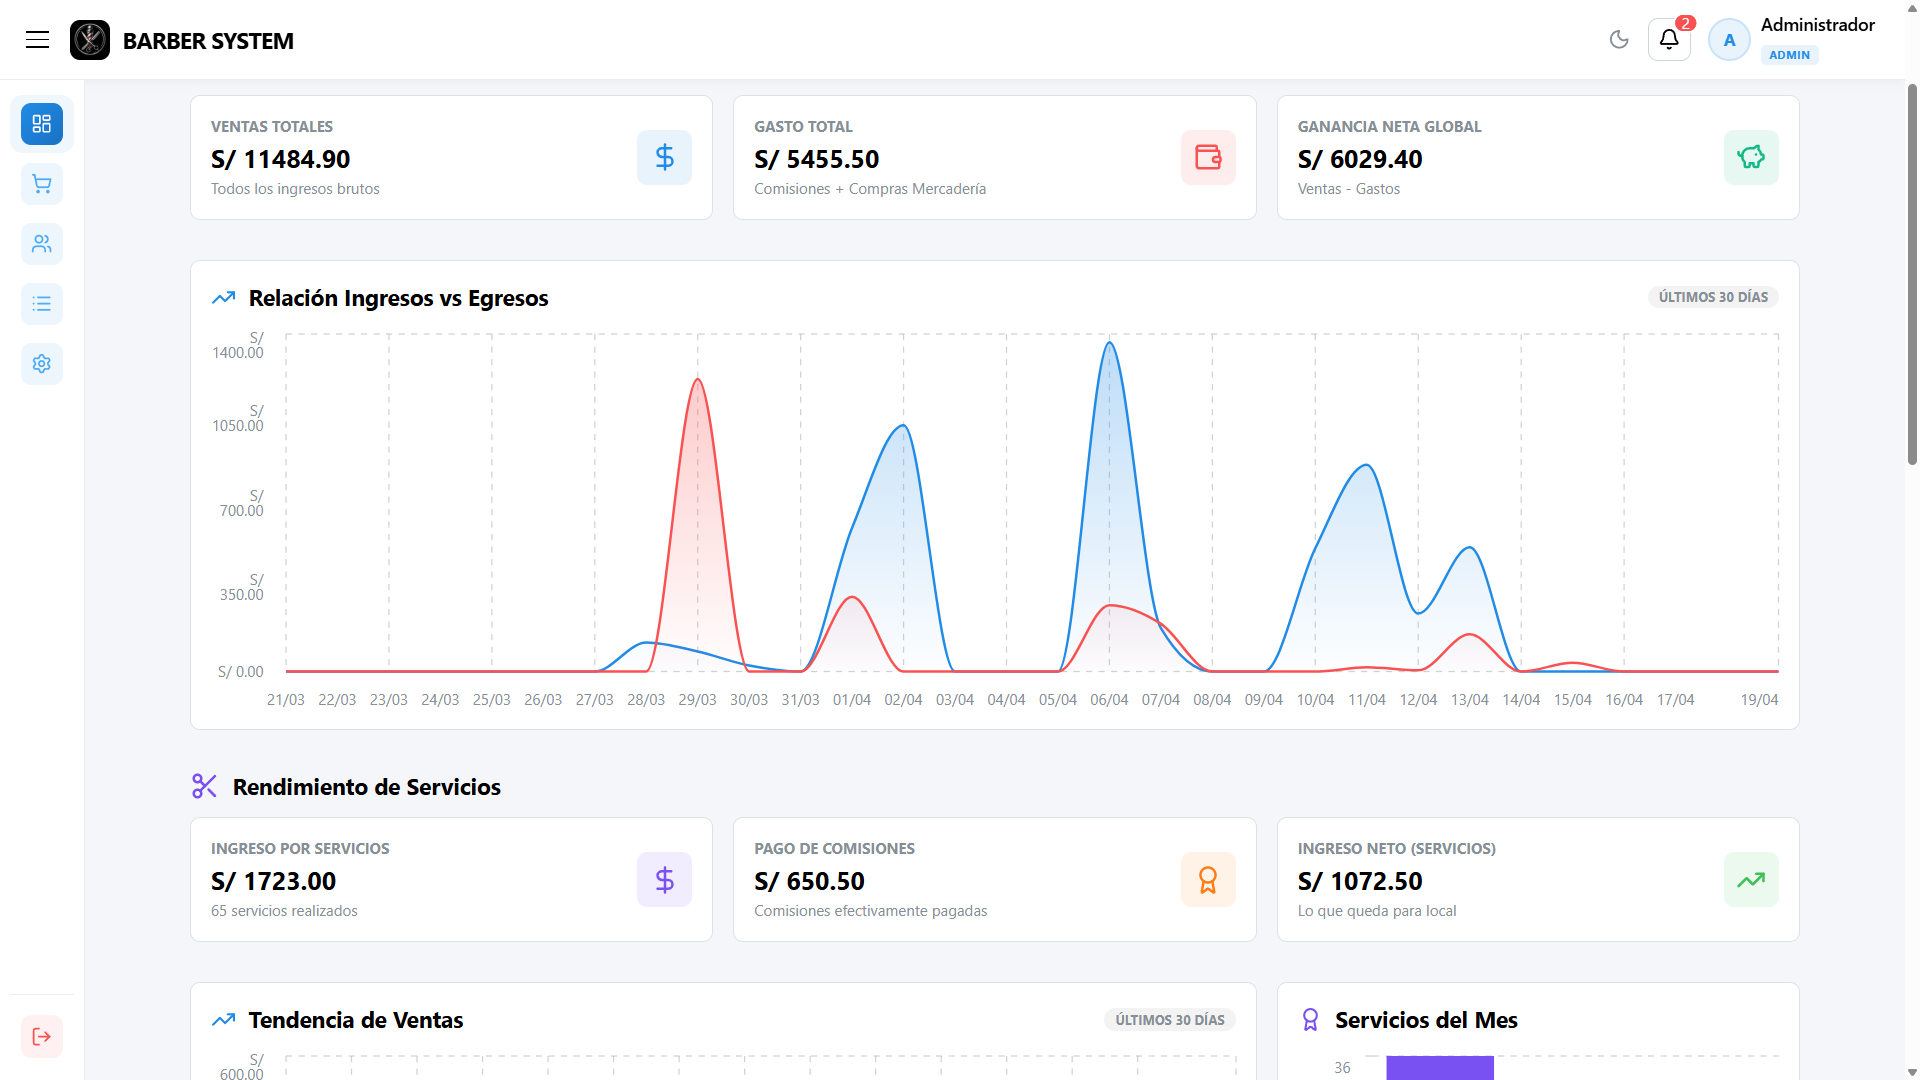Click the Todos los ingresos brutos subtitle
Screen dimensions: 1920x1080
(295, 189)
